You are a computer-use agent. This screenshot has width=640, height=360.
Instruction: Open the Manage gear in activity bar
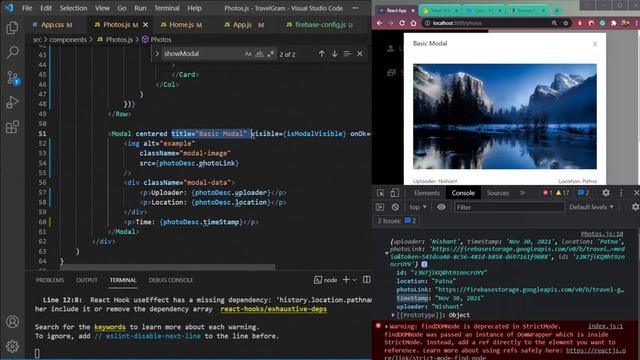12,346
